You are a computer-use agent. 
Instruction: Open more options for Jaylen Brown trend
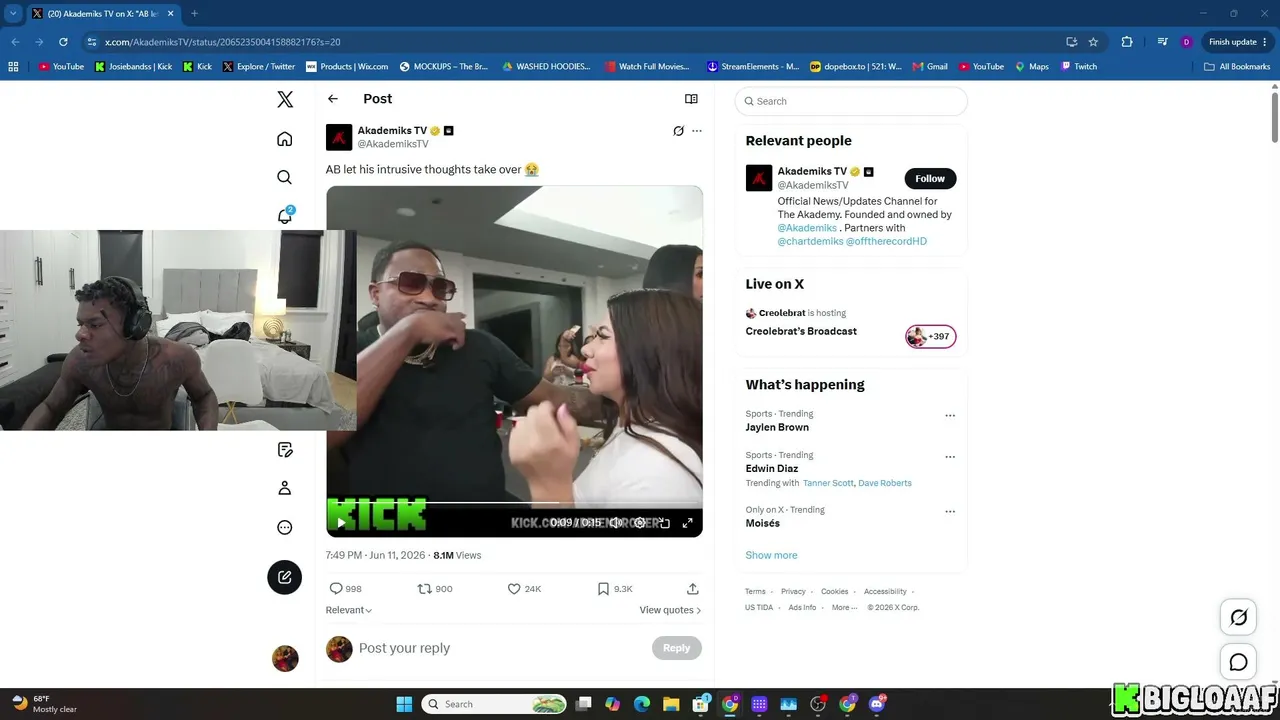click(950, 415)
